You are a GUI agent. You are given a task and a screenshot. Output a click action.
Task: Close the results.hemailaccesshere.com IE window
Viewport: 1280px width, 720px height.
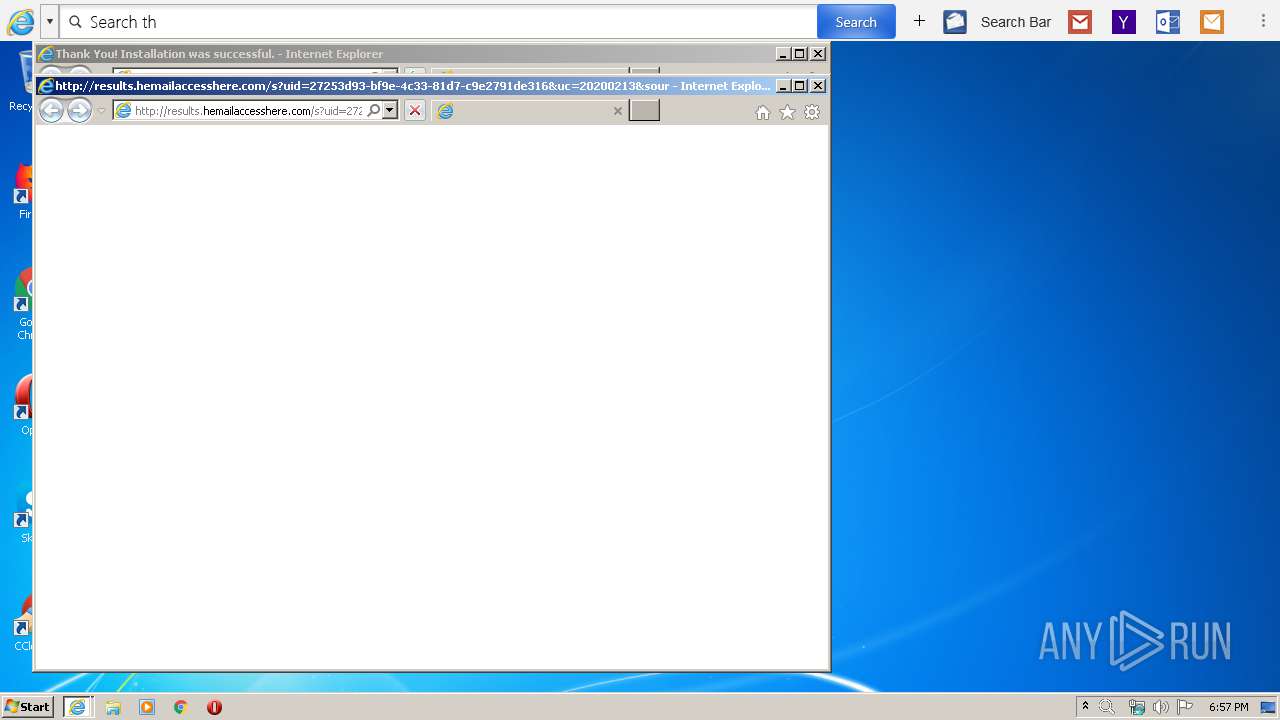point(818,86)
